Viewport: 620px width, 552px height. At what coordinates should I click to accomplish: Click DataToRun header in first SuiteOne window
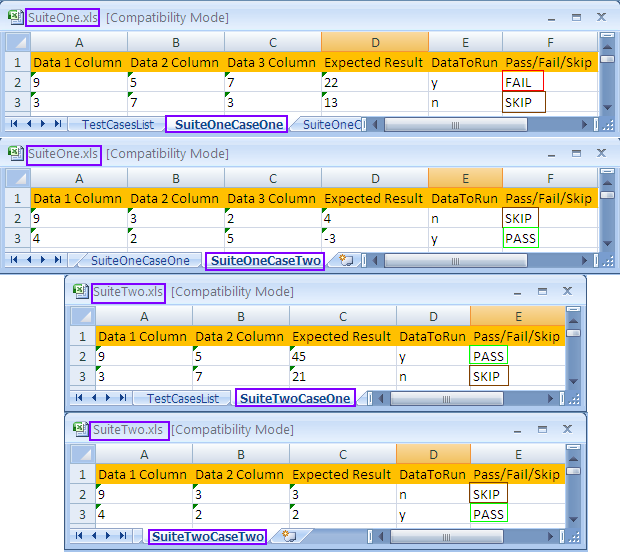coord(465,62)
